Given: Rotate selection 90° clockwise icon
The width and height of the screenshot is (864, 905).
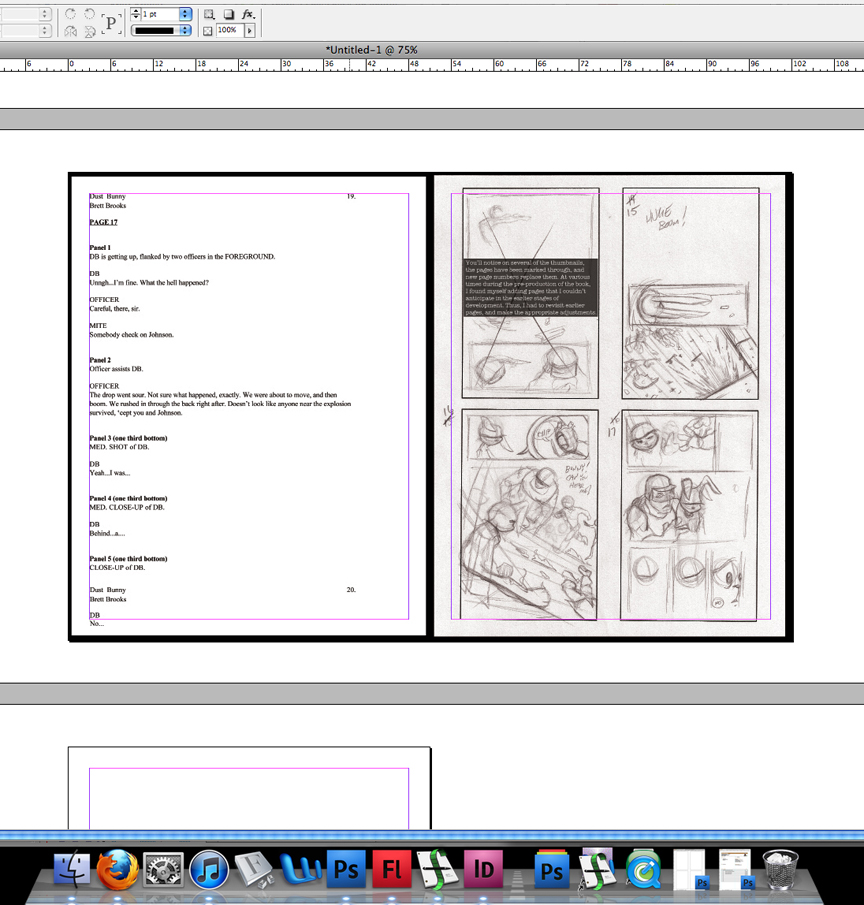Looking at the screenshot, I should 70,14.
